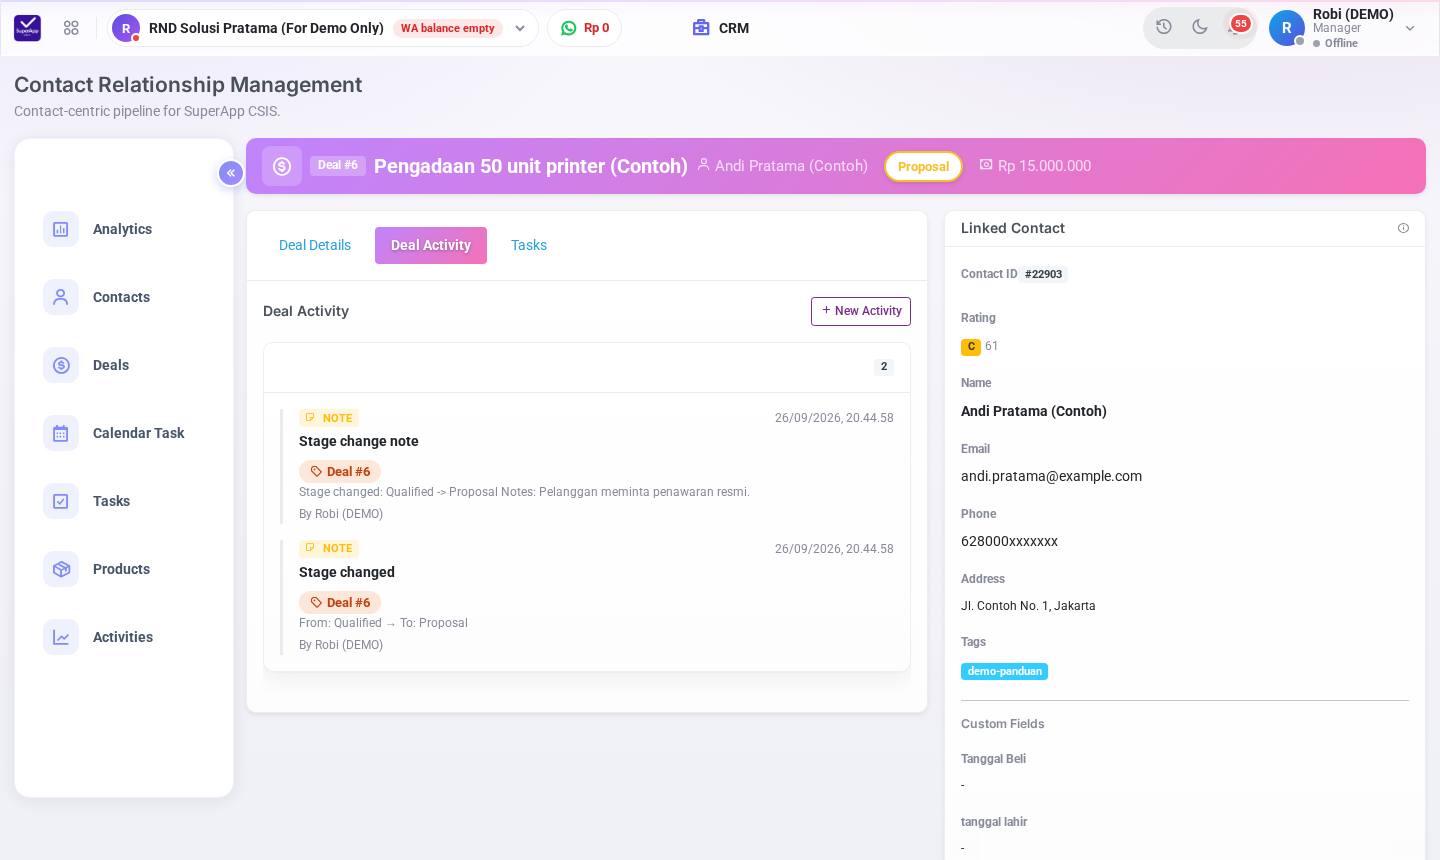Click the phone number 628000xxxxxxx

point(1009,541)
